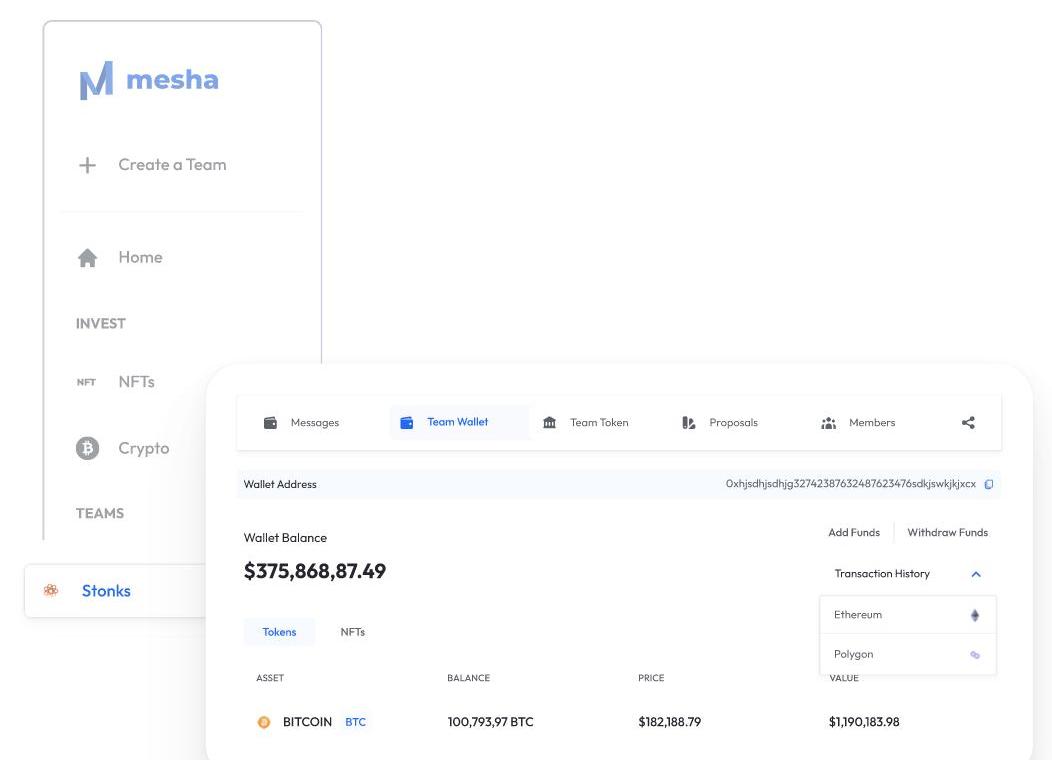This screenshot has height=760, width=1052.
Task: Open the Proposals tab
Action: tap(720, 423)
